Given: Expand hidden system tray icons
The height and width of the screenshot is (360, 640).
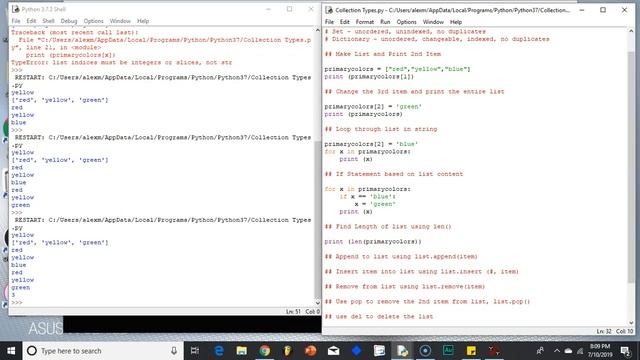Looking at the screenshot, I should coord(557,351).
